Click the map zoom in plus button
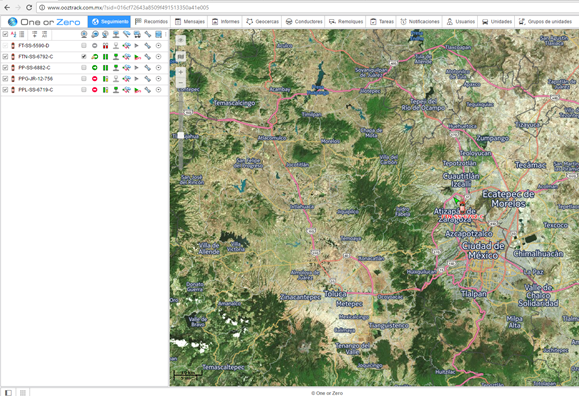 point(181,72)
